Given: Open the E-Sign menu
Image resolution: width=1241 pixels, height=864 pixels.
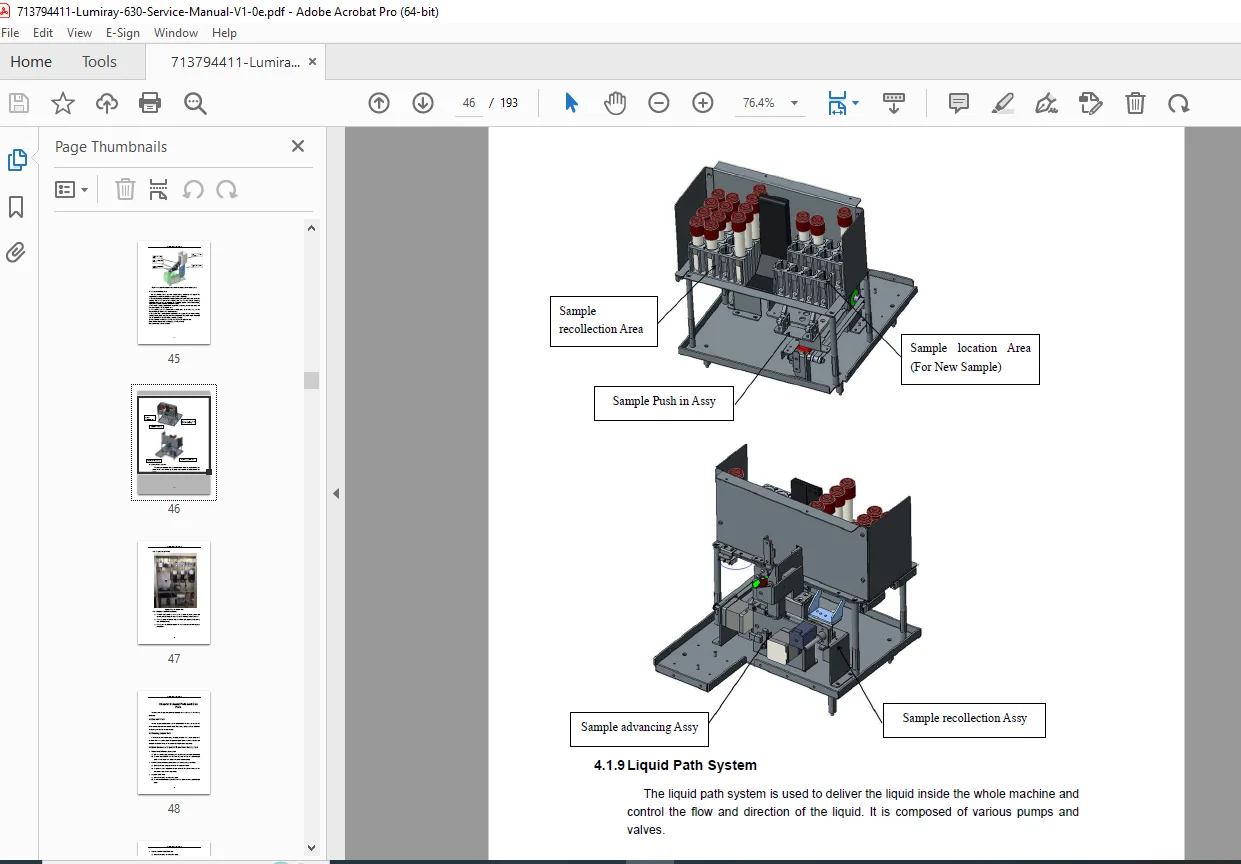Looking at the screenshot, I should [x=123, y=33].
